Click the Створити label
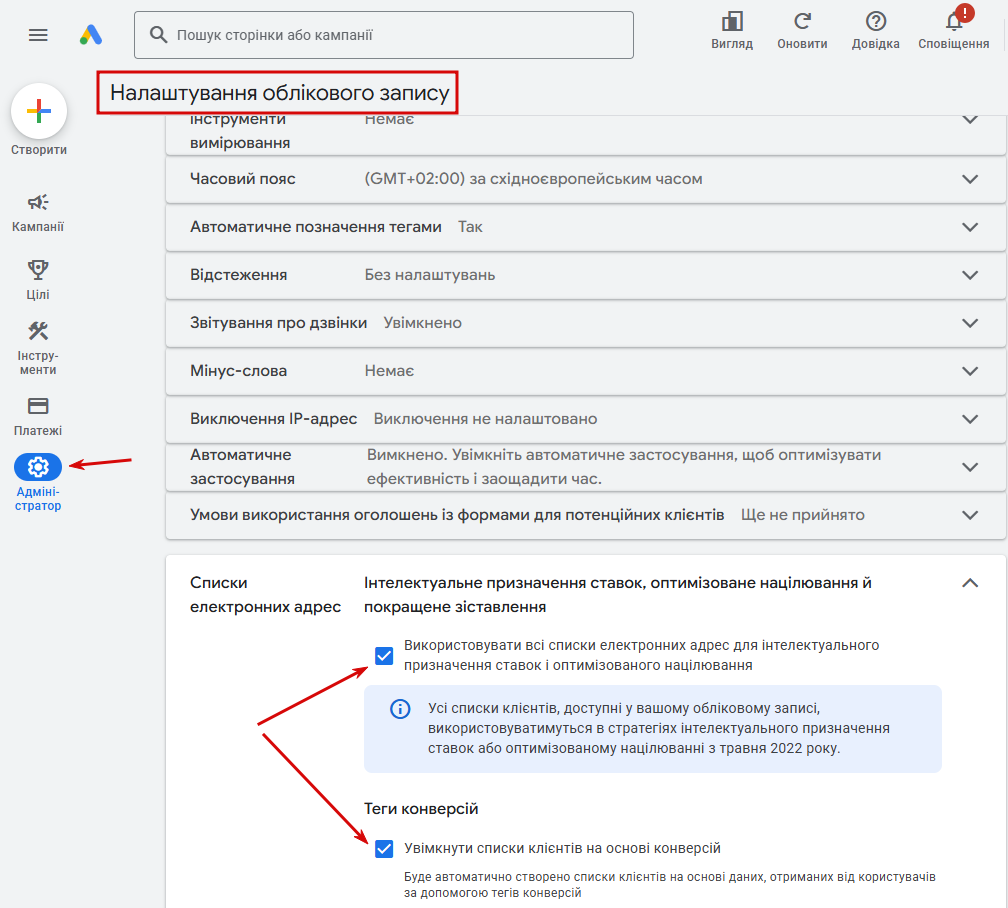This screenshot has height=908, width=1008. [x=39, y=150]
